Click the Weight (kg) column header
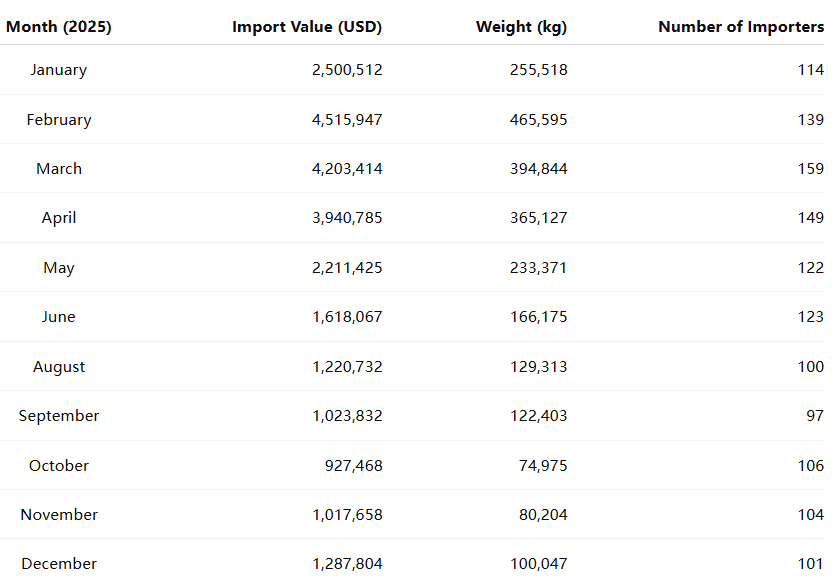This screenshot has width=836, height=582. point(521,27)
